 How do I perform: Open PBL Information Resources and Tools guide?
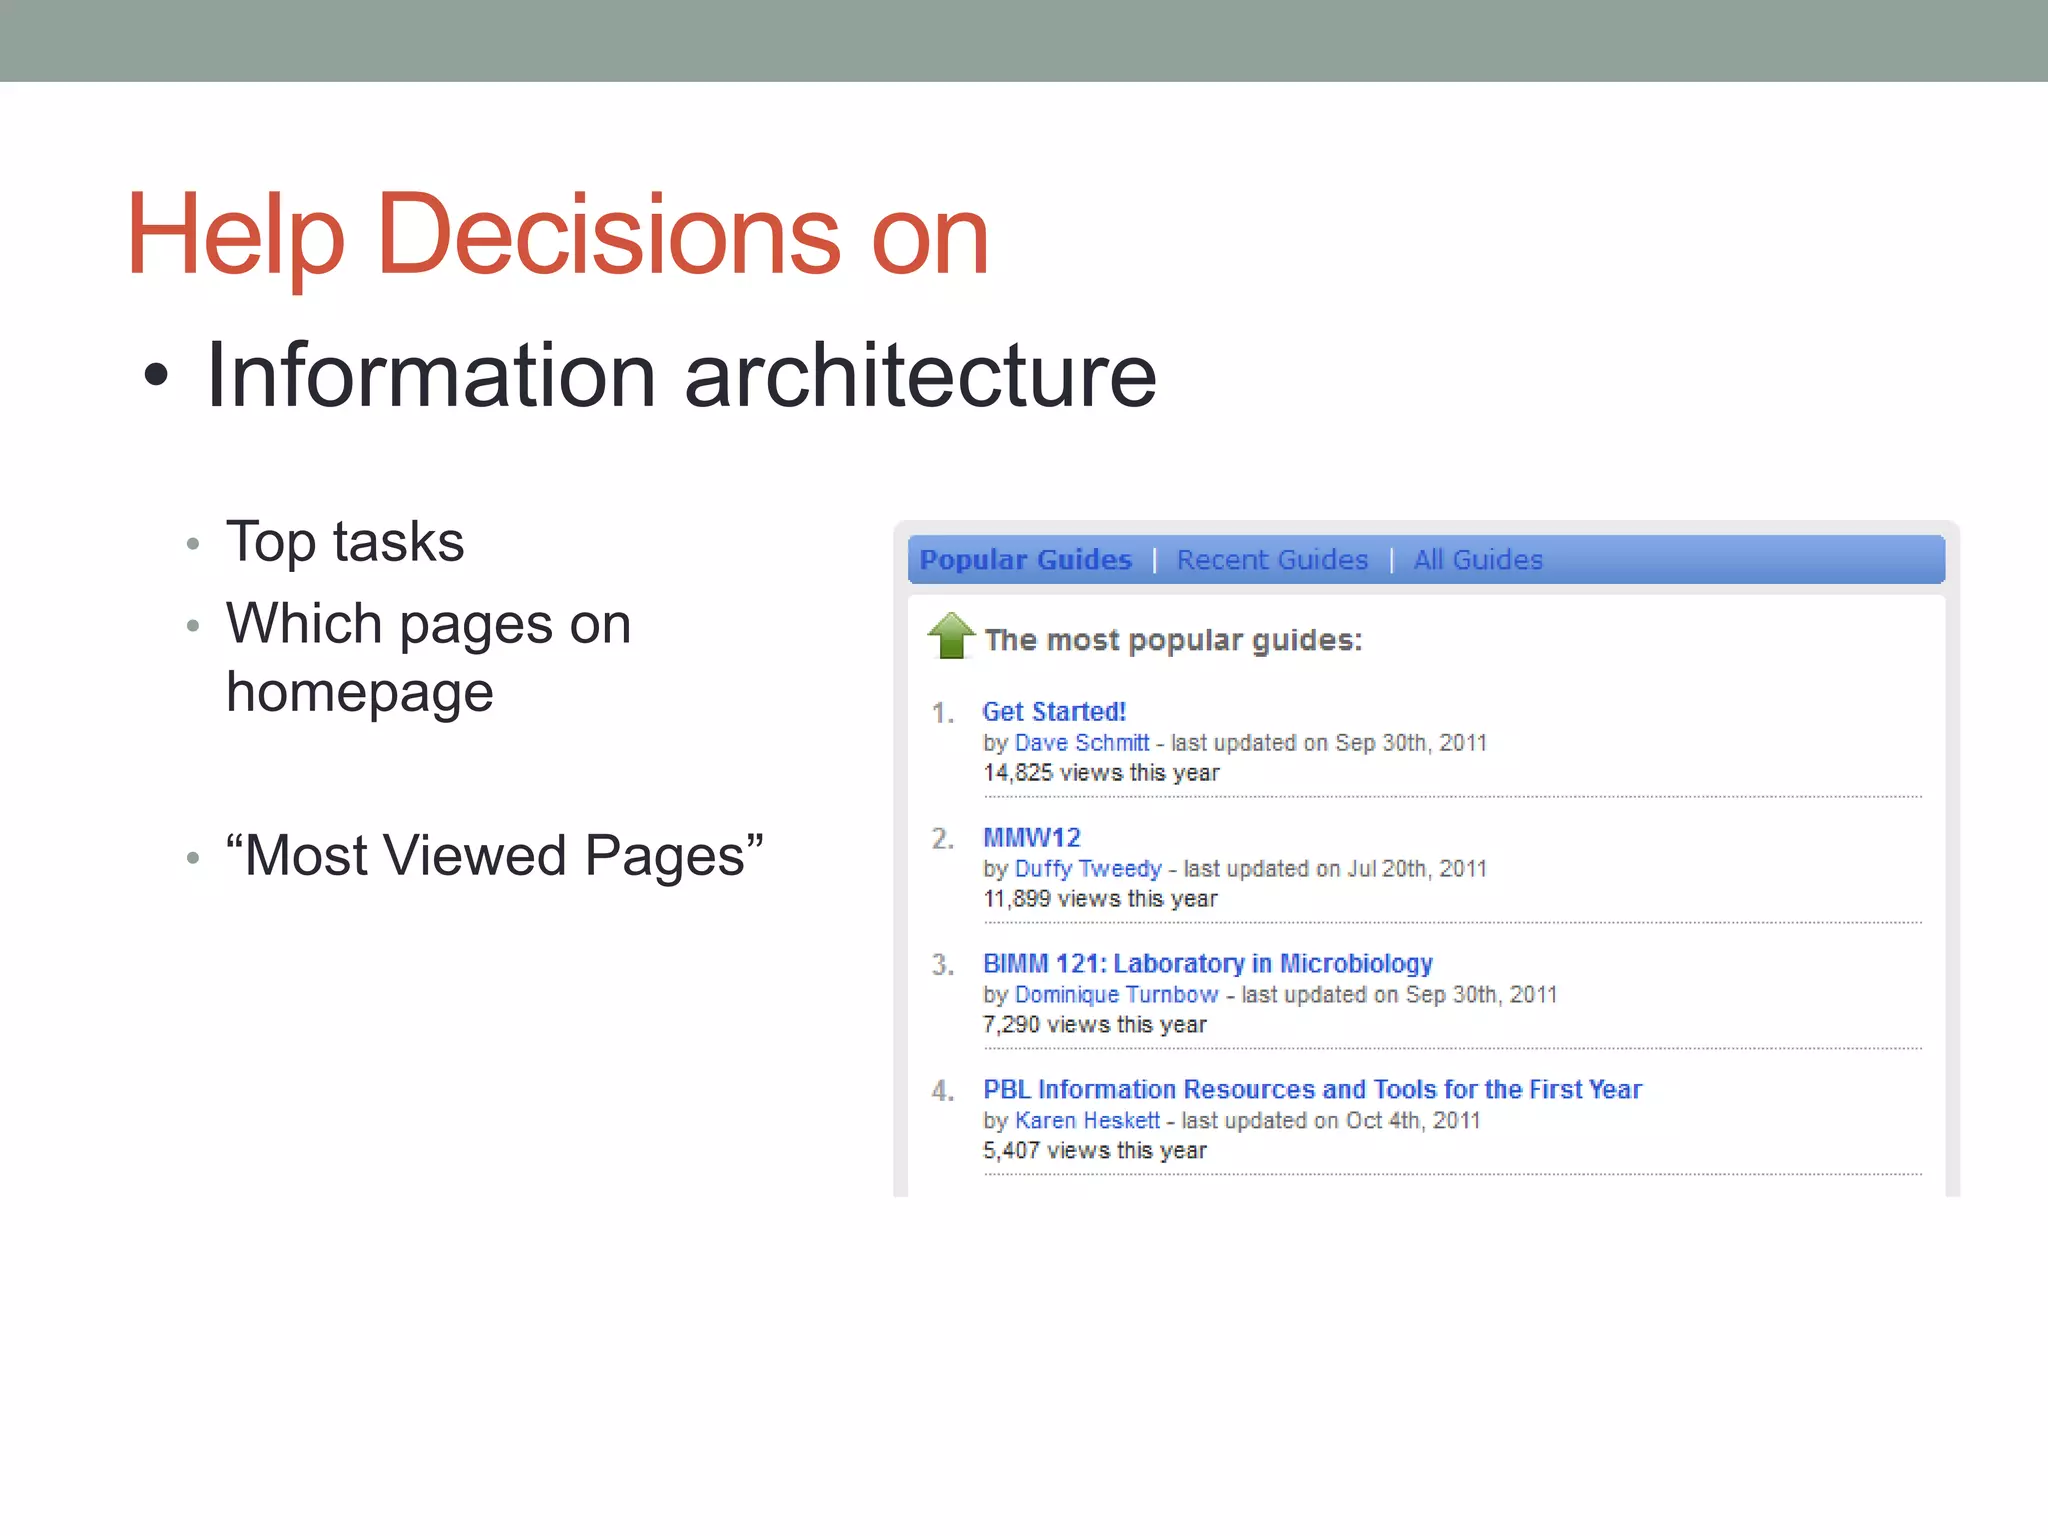(1312, 1090)
